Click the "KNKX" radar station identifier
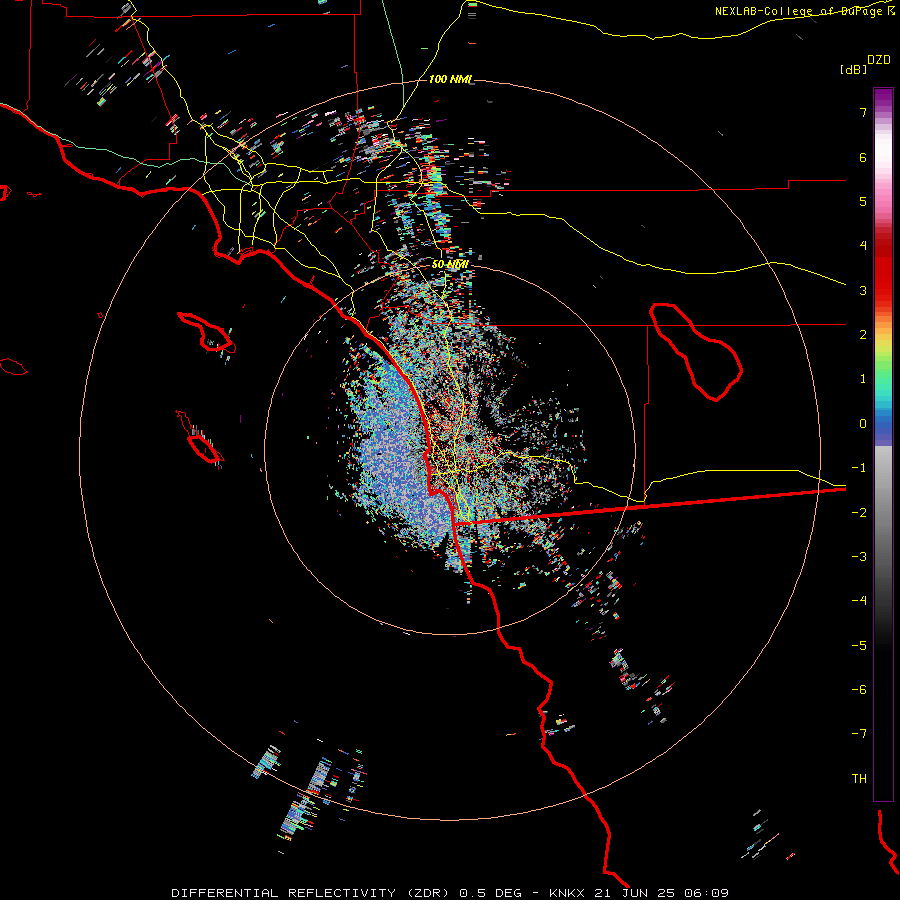Screen dimensions: 900x900 tap(567, 893)
